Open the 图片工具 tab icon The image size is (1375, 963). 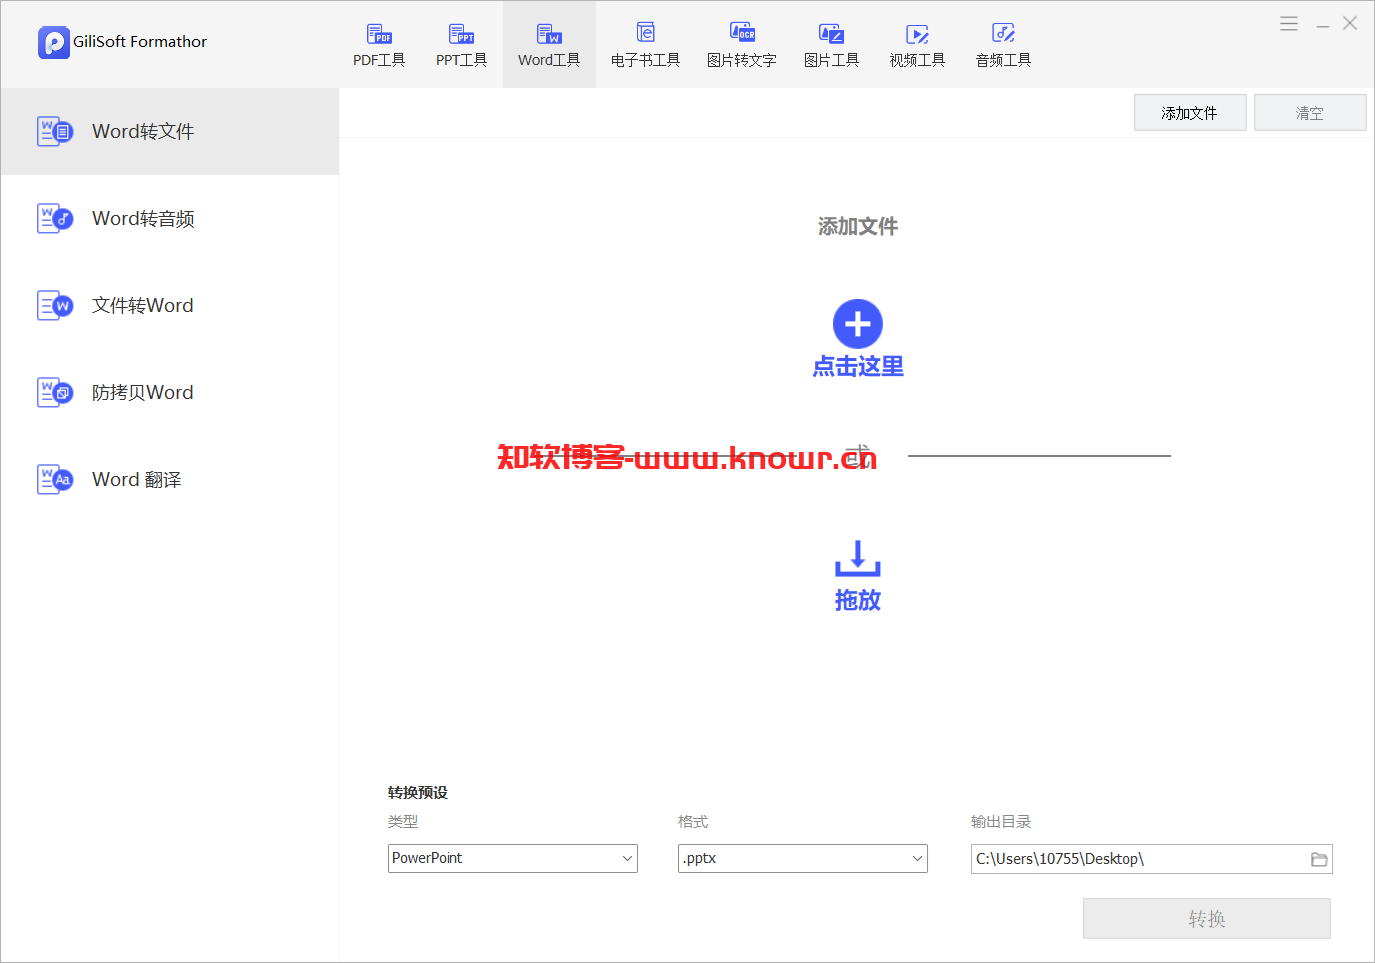pos(831,34)
